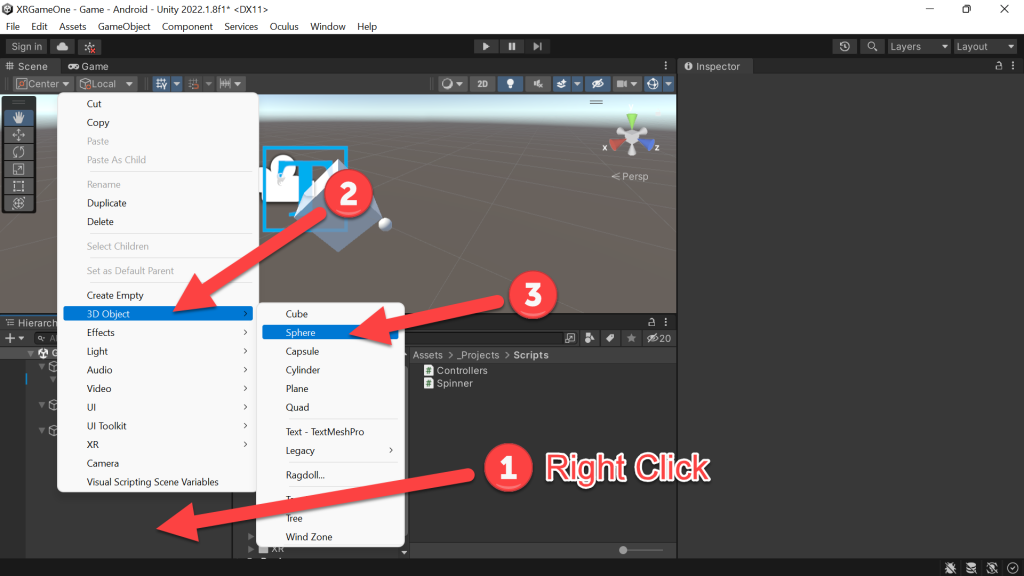Screen dimensions: 1024x576
Task: Click the Search by Label icon
Action: pyautogui.click(x=610, y=338)
